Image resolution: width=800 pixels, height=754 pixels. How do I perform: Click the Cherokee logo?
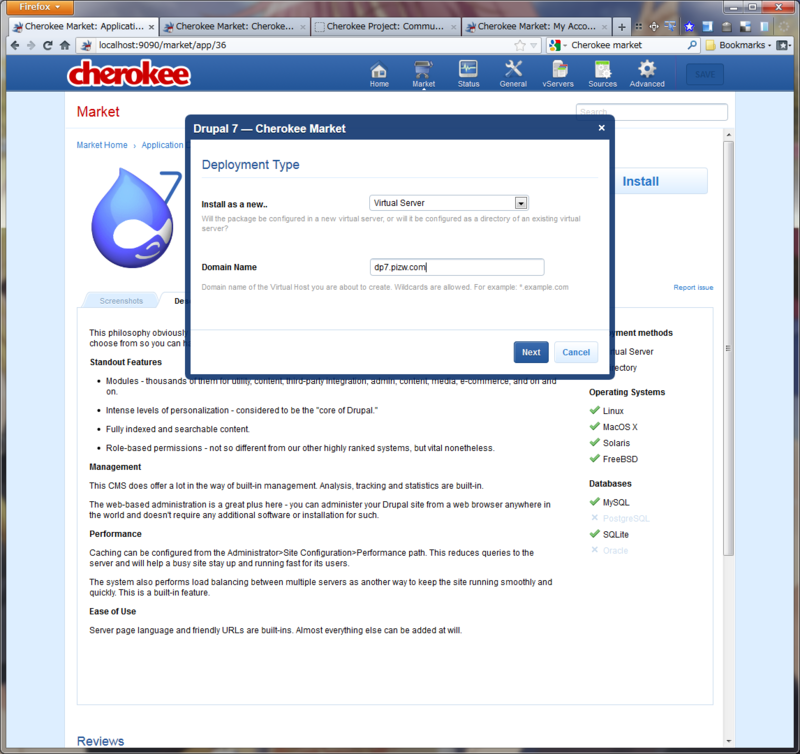129,73
